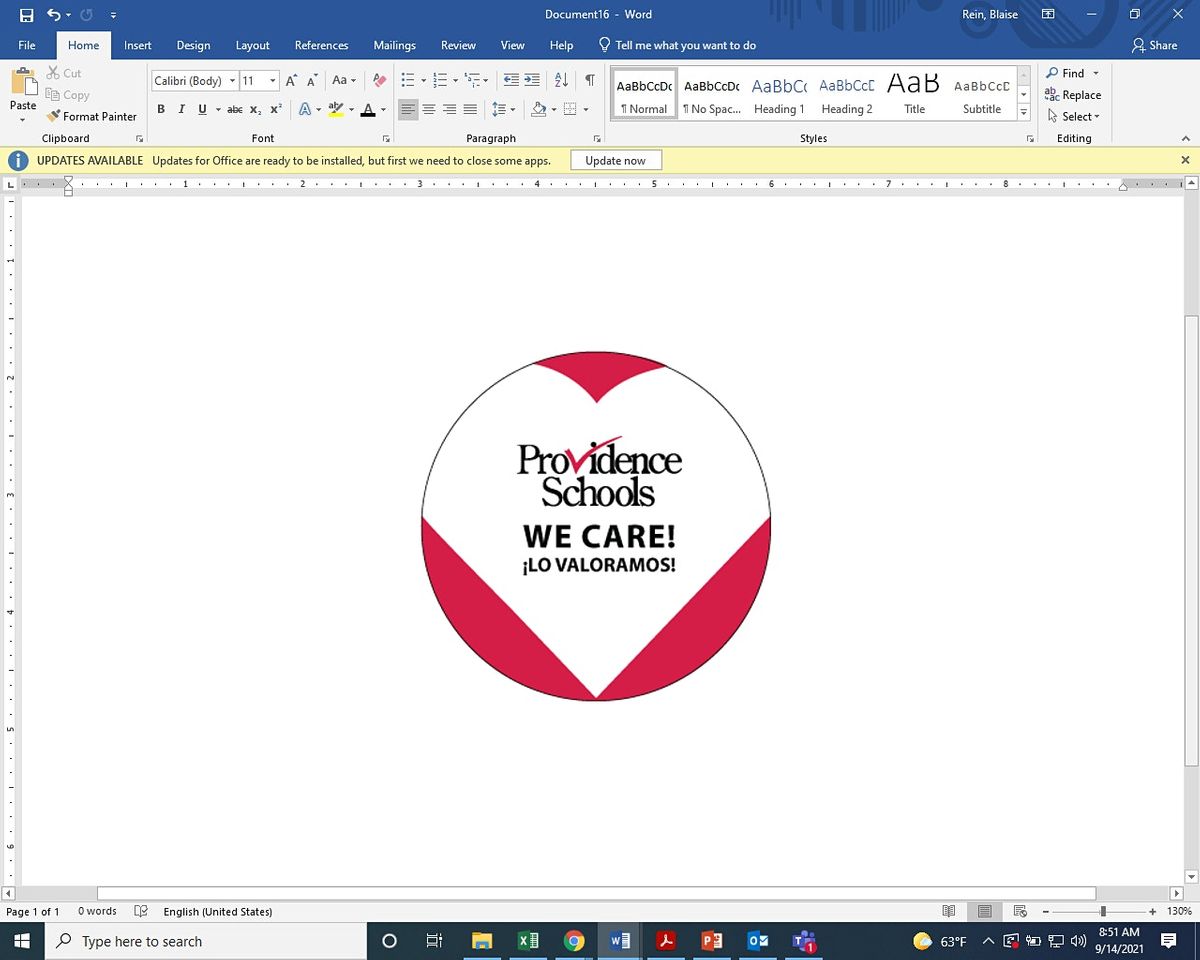Switch to Read Mode view in status bar

point(949,911)
